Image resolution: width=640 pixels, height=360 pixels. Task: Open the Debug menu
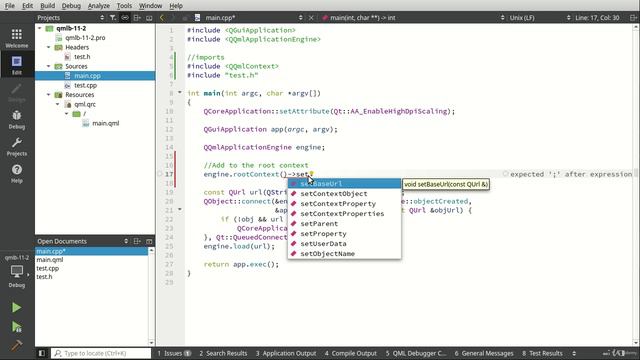(71, 6)
